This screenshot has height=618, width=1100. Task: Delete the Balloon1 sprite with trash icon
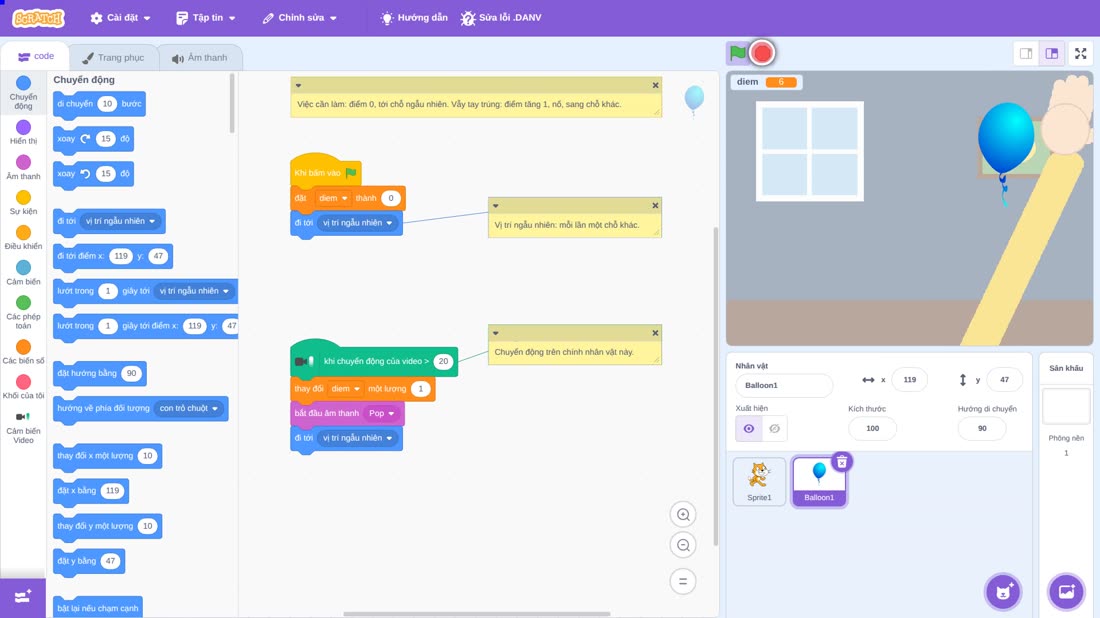point(842,462)
